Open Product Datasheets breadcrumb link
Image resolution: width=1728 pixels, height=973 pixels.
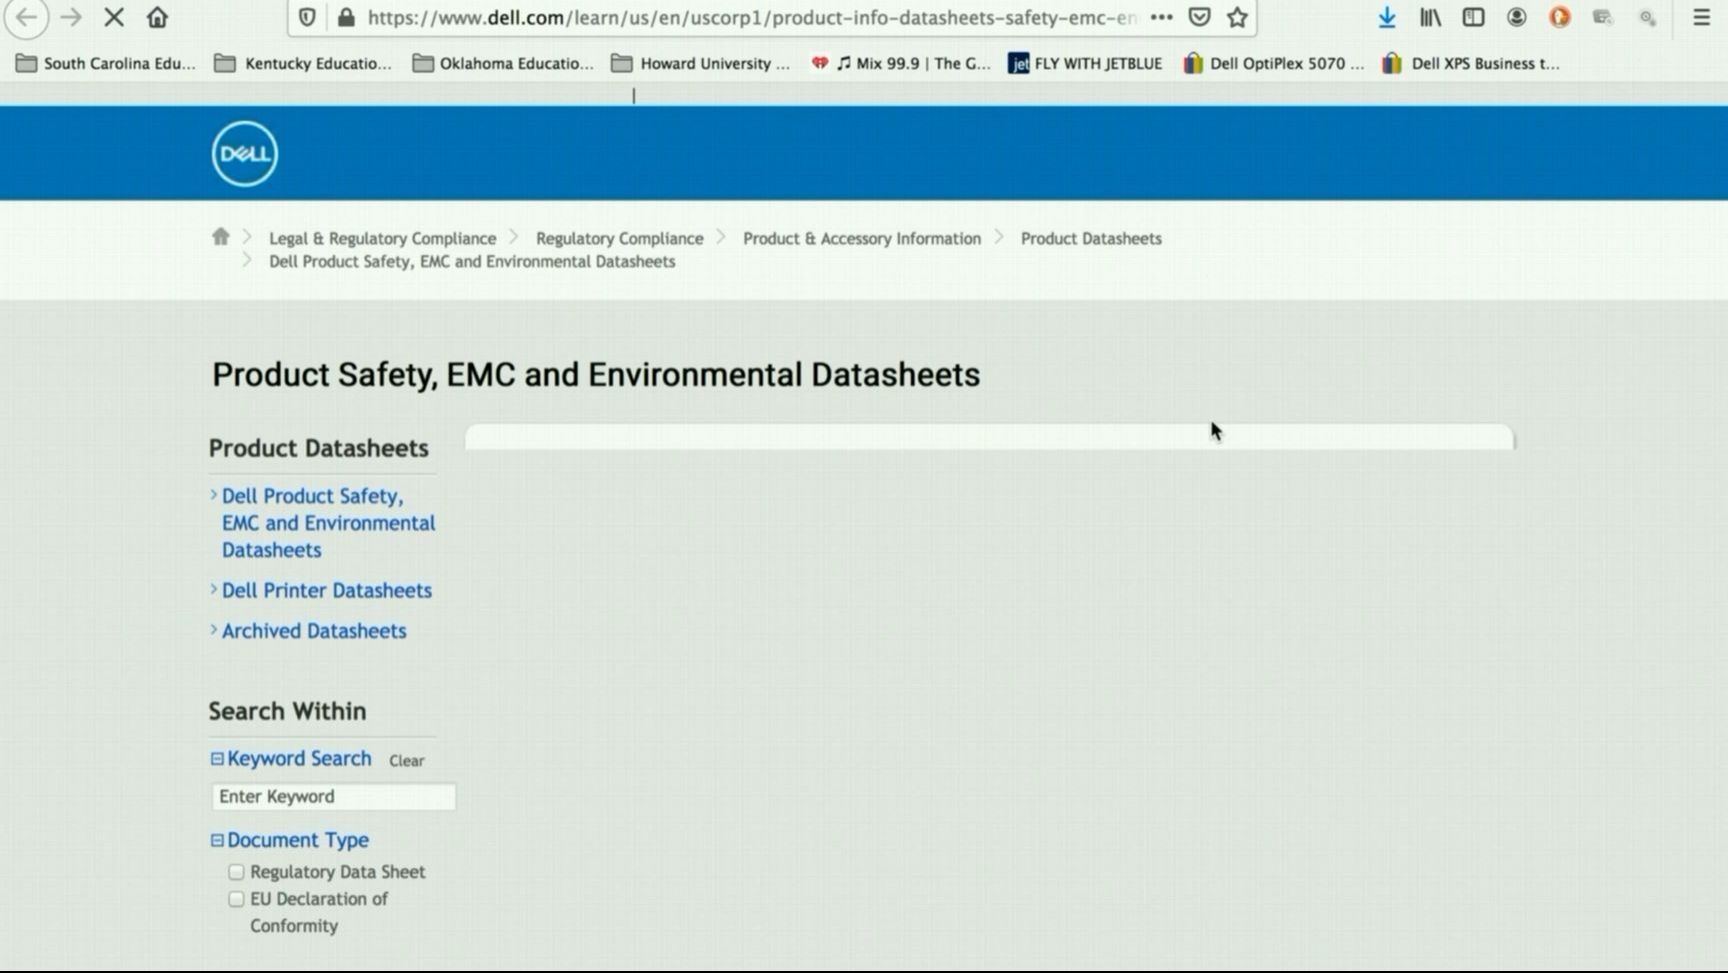click(1091, 238)
